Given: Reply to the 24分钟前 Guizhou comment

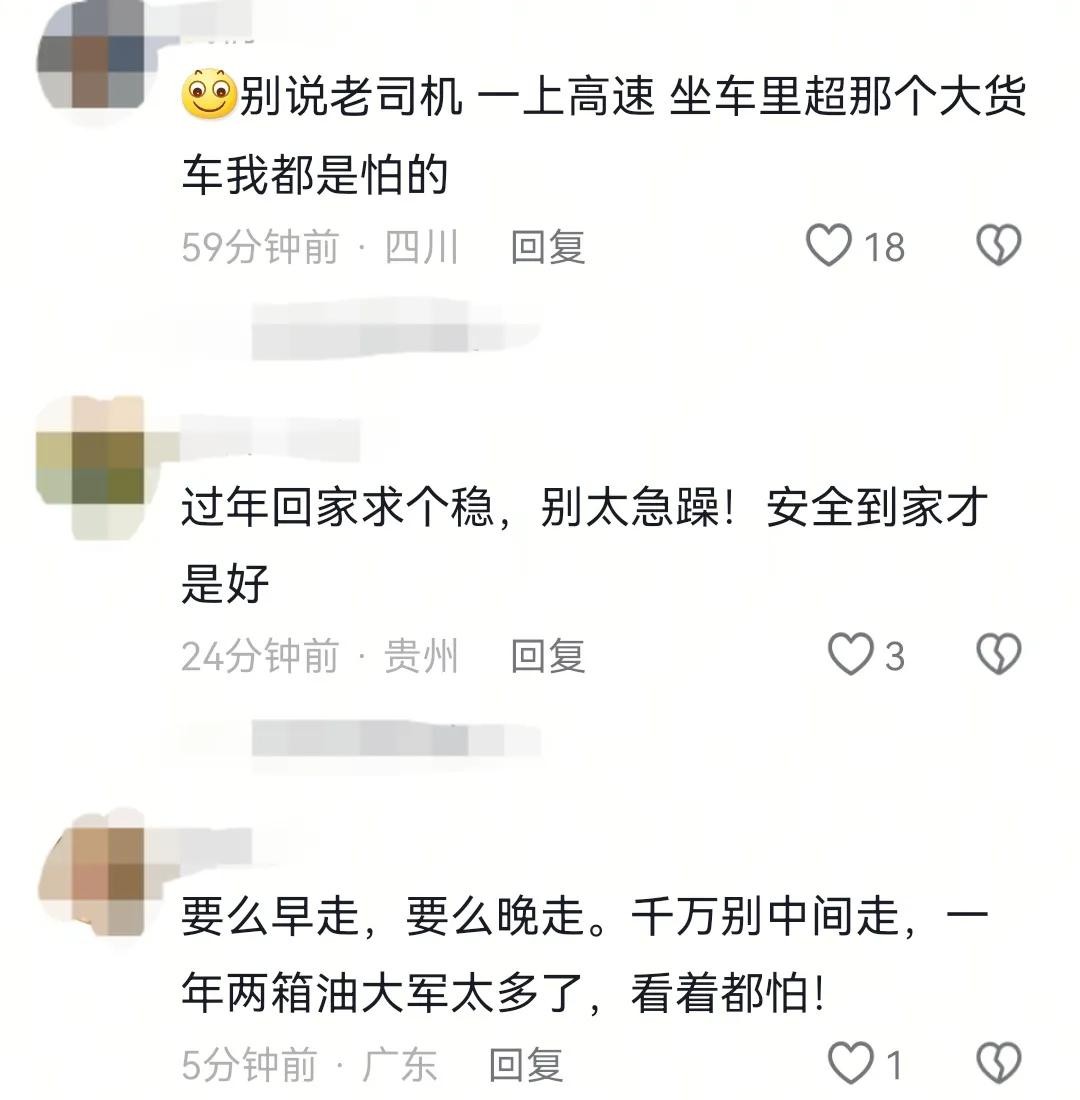Looking at the screenshot, I should pos(547,656).
